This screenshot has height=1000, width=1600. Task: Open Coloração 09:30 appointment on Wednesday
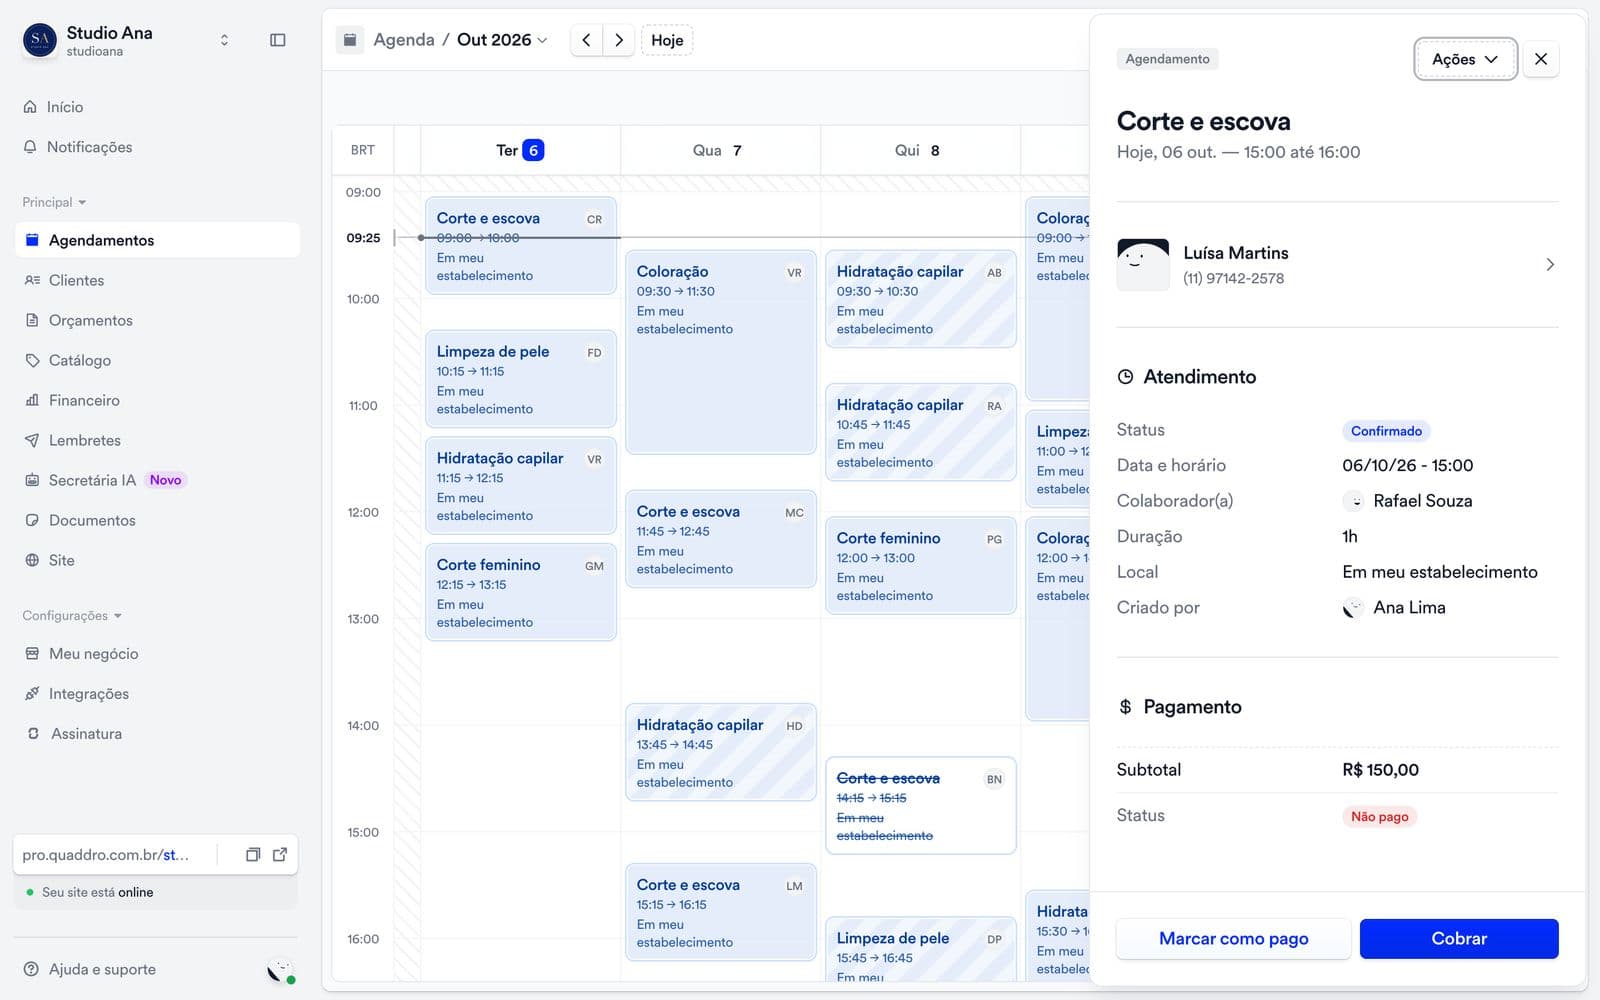click(x=721, y=352)
